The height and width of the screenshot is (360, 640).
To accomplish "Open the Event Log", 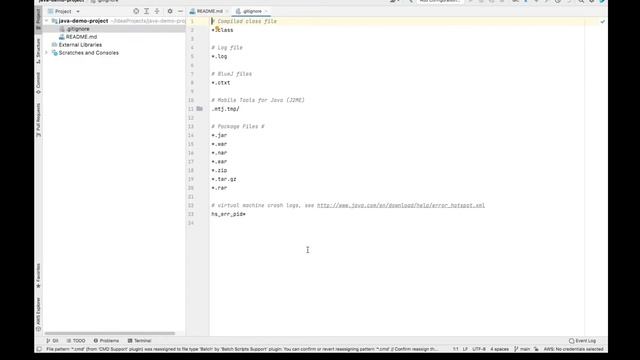I will tap(582, 340).
